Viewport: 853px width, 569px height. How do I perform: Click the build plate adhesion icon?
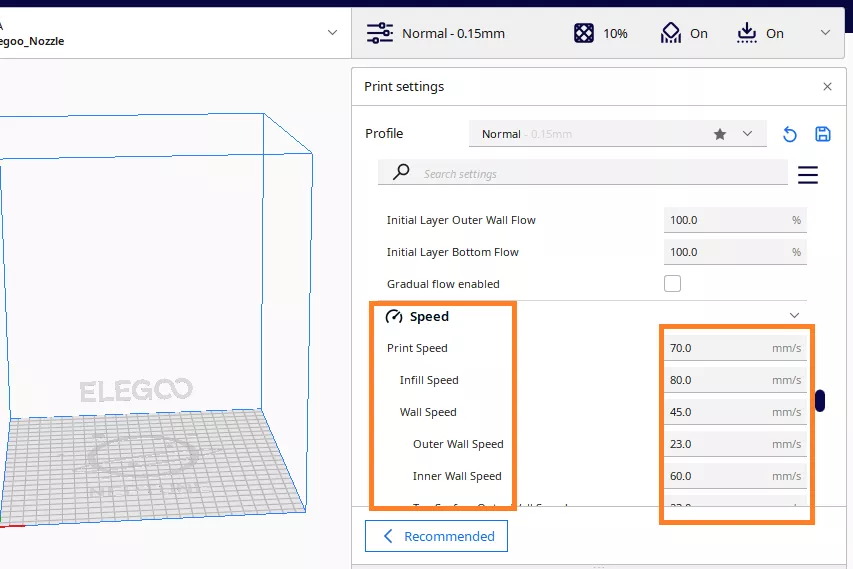[747, 33]
